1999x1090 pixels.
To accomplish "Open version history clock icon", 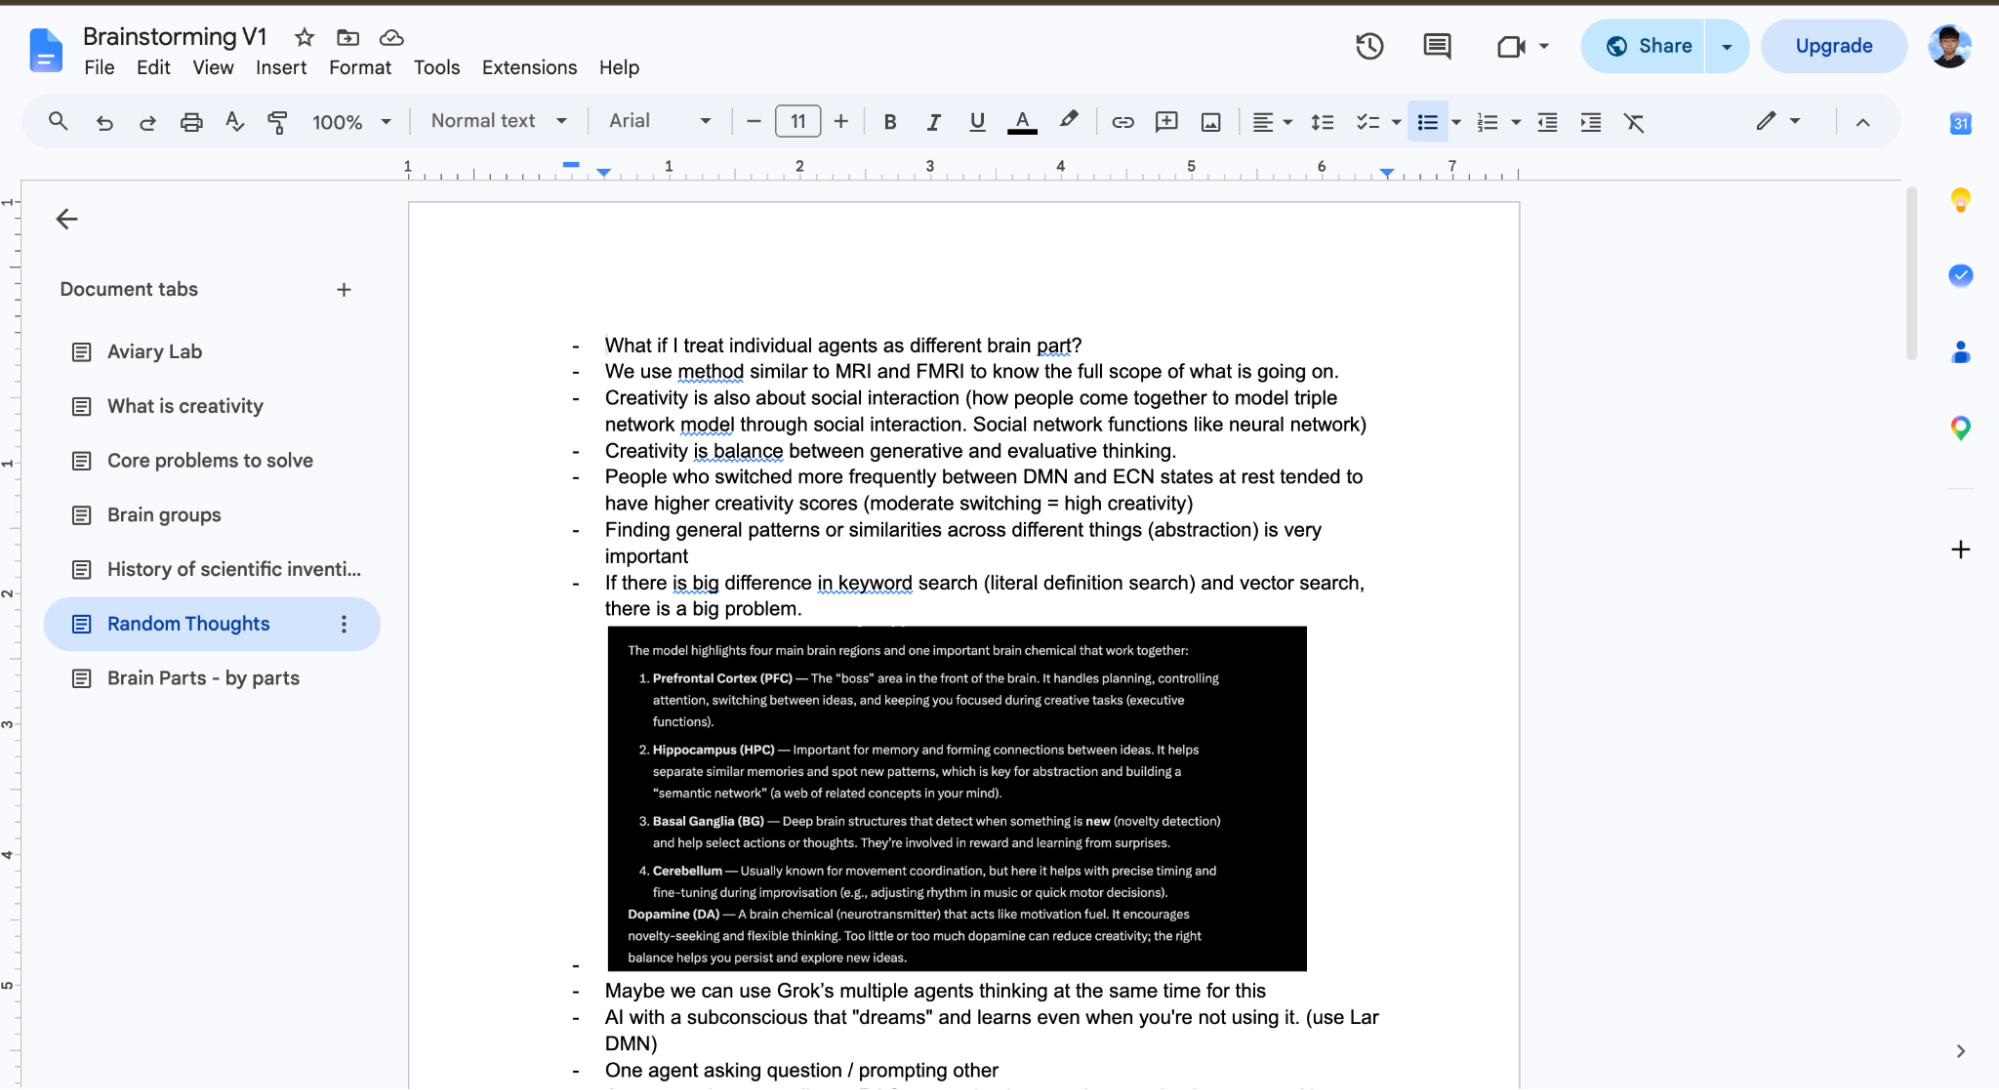I will [x=1369, y=46].
